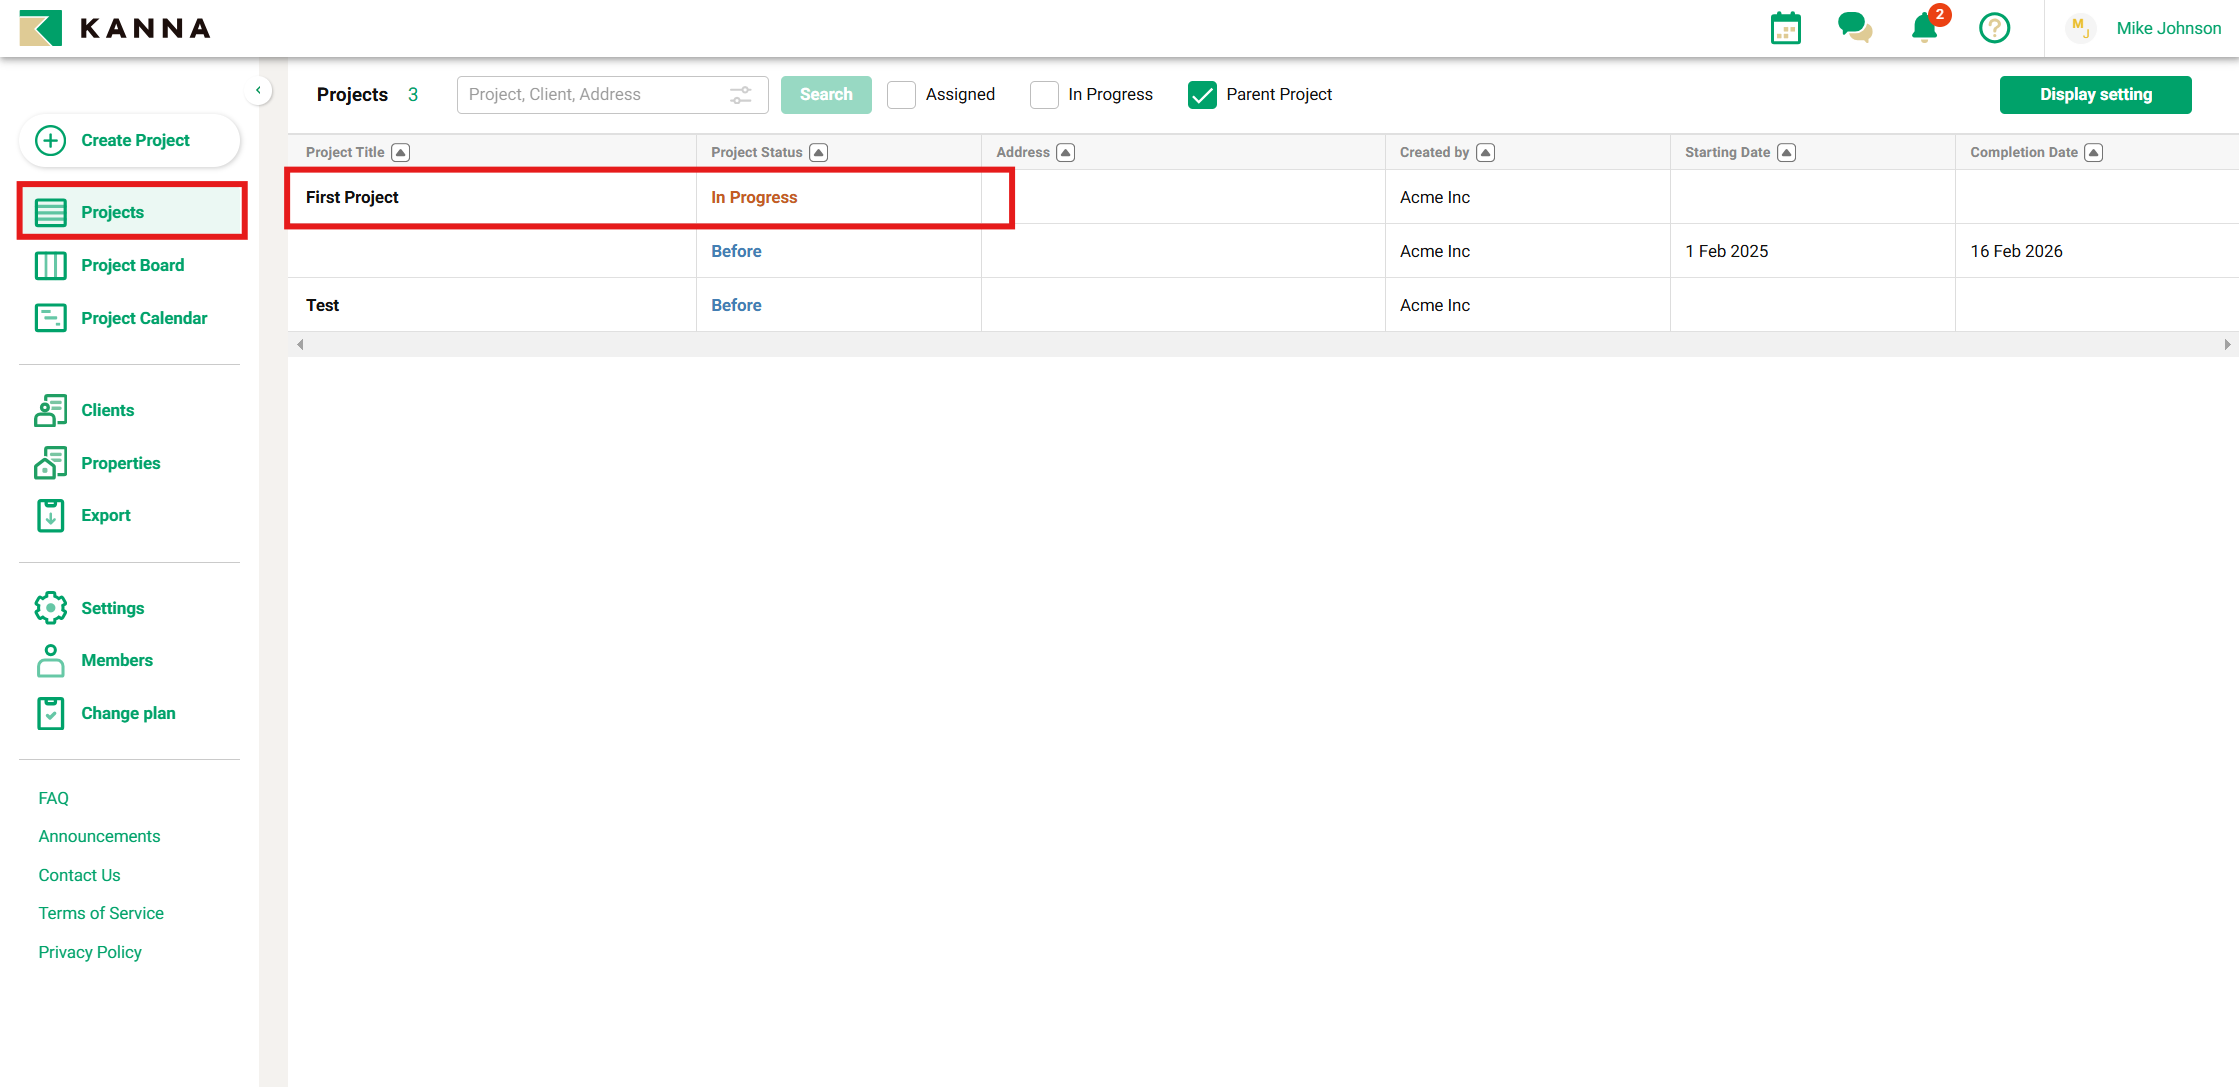
Task: Open the chat messages icon
Action: click(x=1854, y=28)
